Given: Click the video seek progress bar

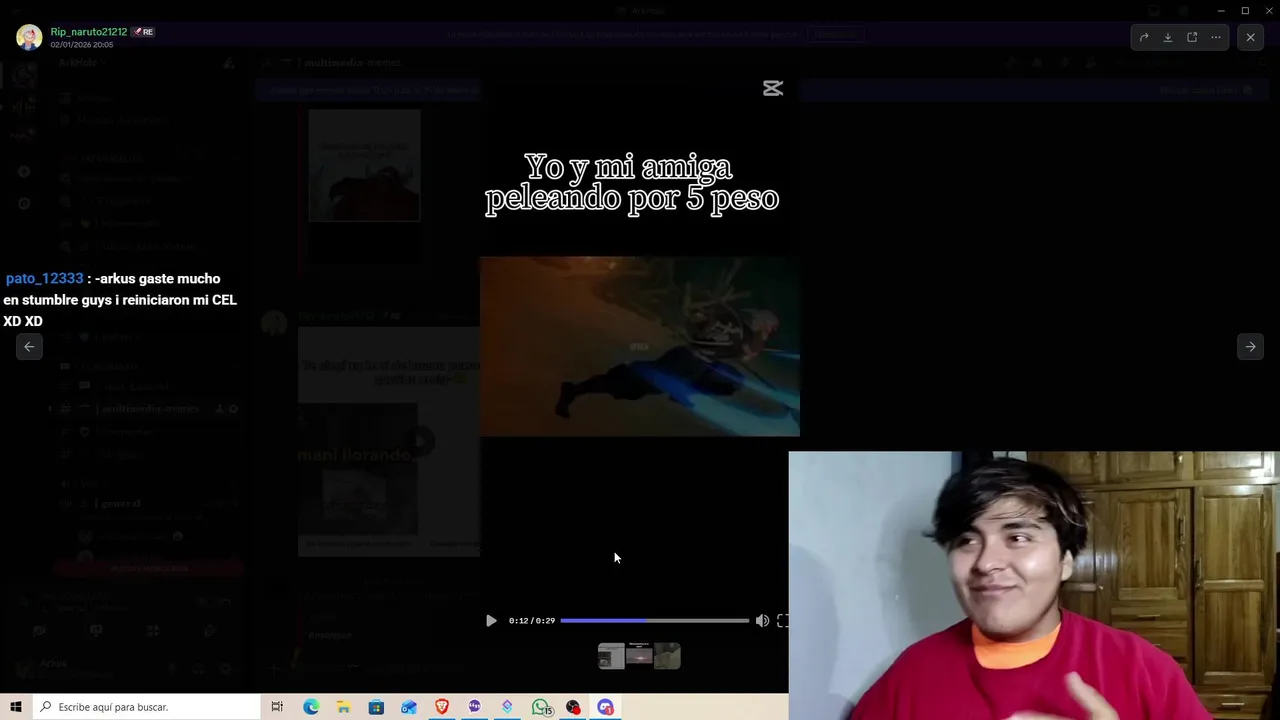Looking at the screenshot, I should tap(654, 620).
